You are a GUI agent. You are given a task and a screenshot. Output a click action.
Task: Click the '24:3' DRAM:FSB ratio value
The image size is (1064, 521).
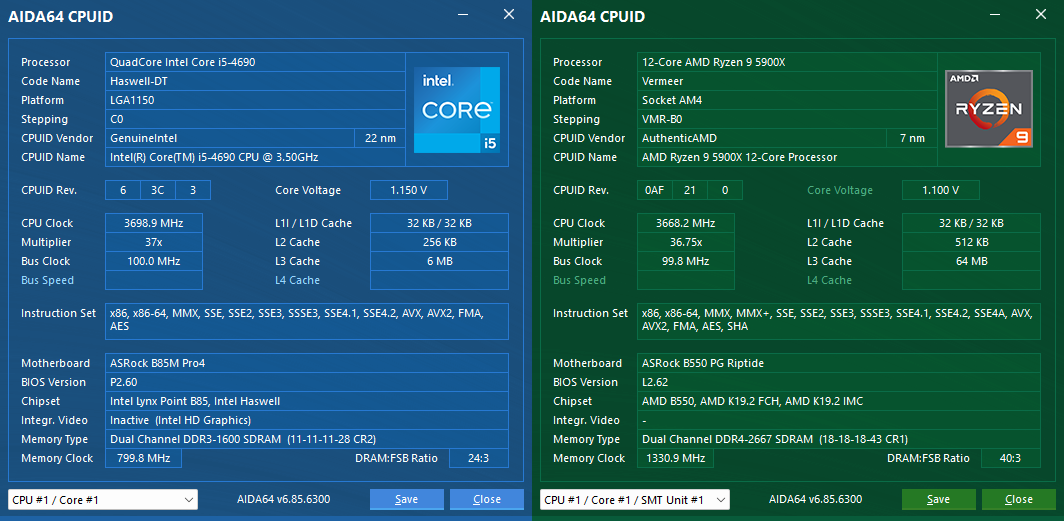click(478, 458)
